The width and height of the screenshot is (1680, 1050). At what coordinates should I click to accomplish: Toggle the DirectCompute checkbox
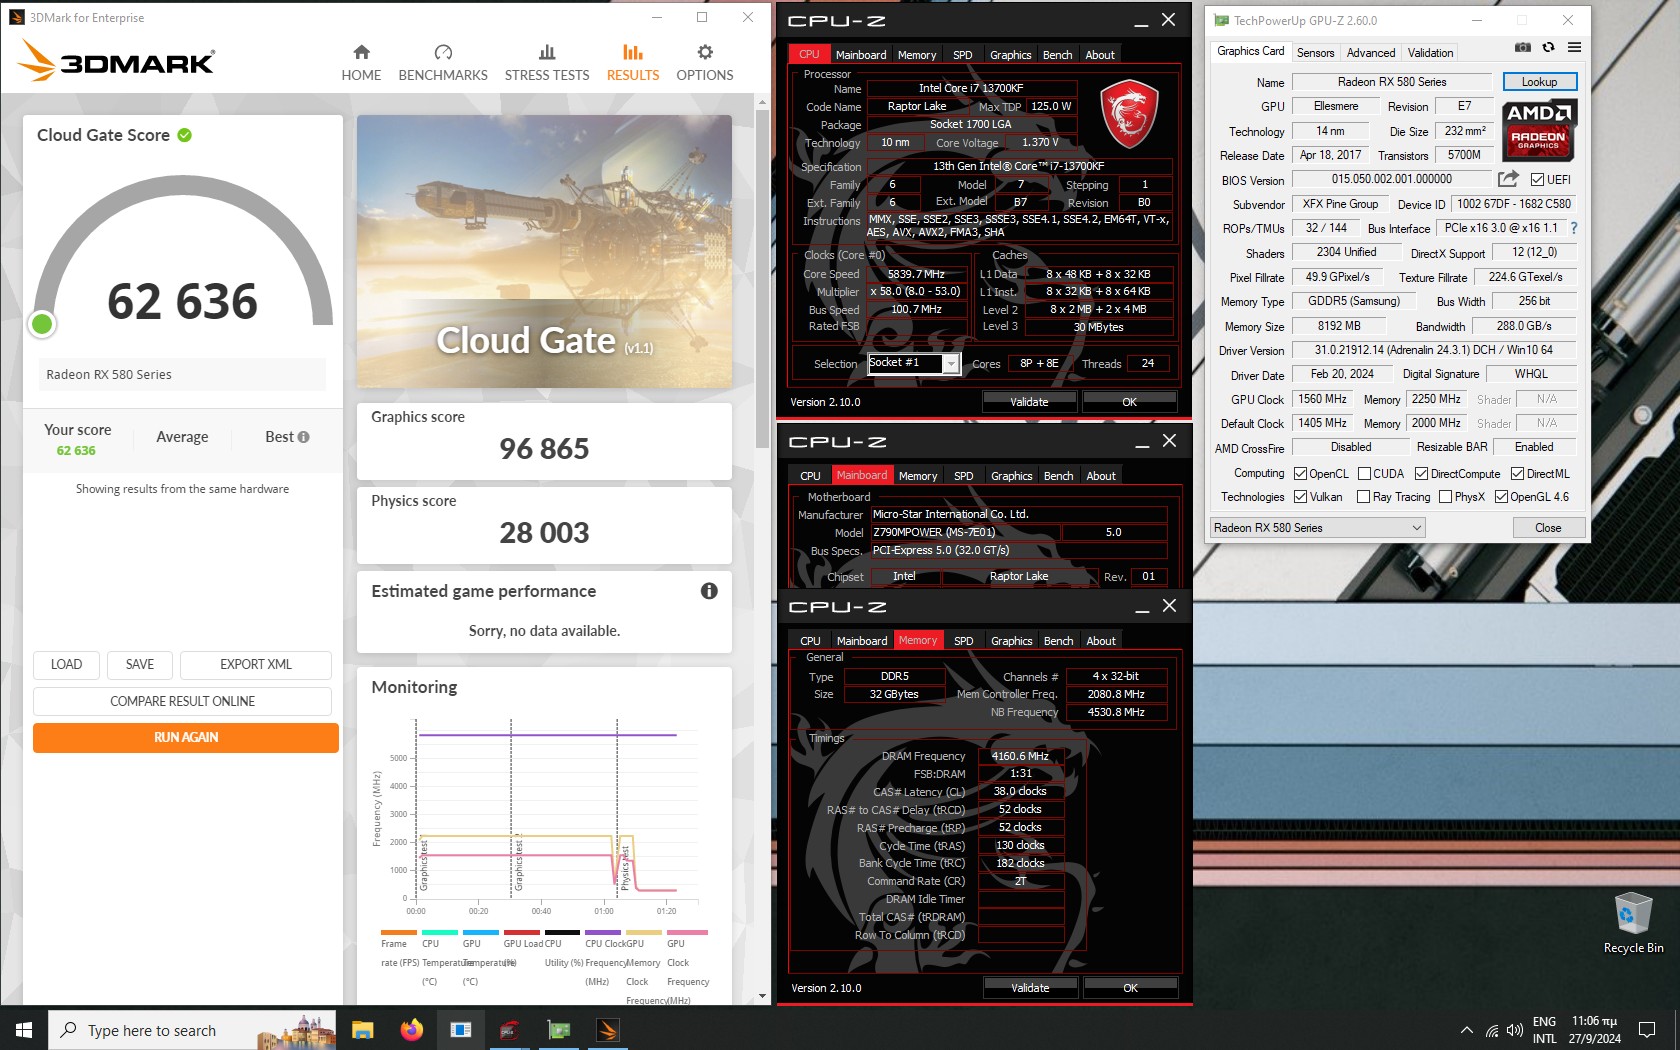click(x=1421, y=474)
